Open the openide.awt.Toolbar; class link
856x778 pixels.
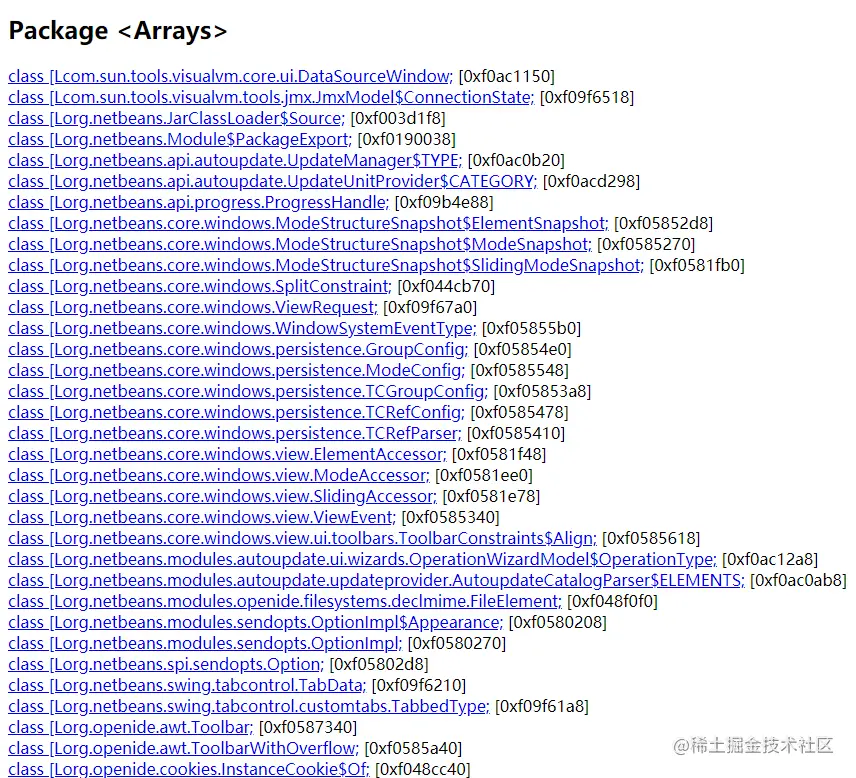click(131, 728)
